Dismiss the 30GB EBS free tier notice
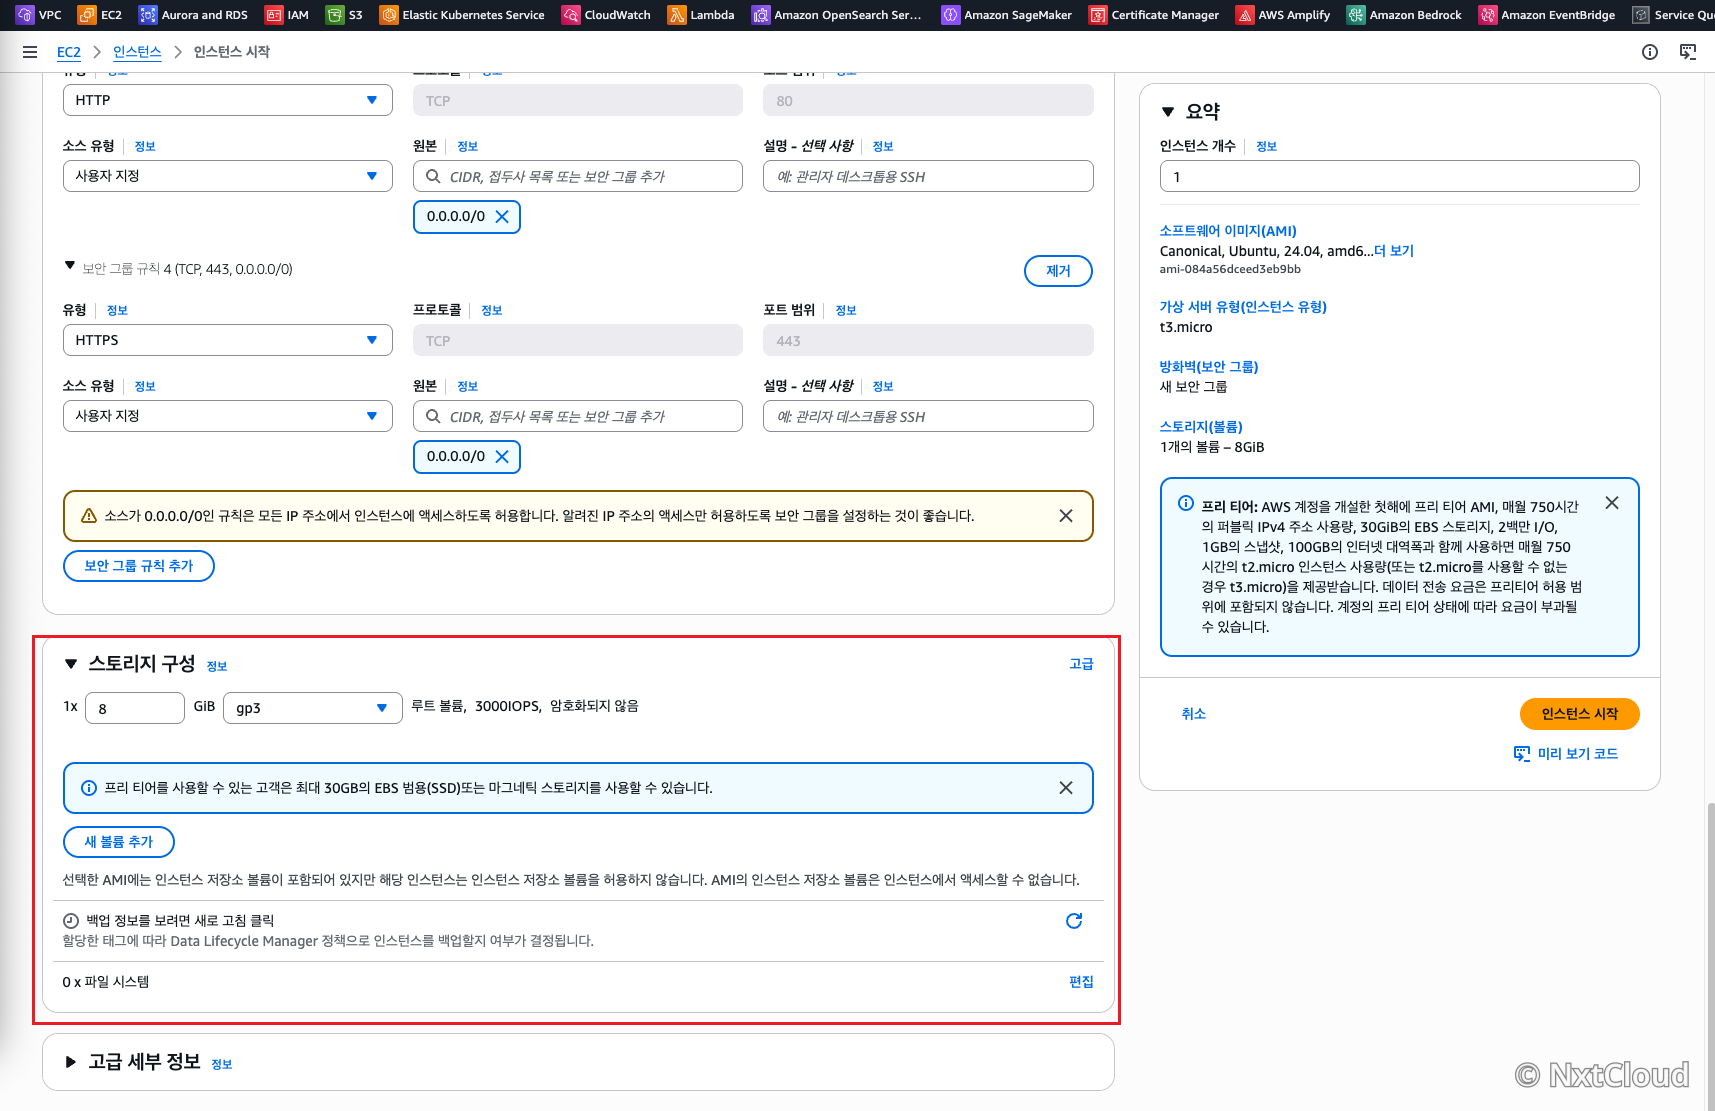Viewport: 1715px width, 1111px height. [1066, 788]
